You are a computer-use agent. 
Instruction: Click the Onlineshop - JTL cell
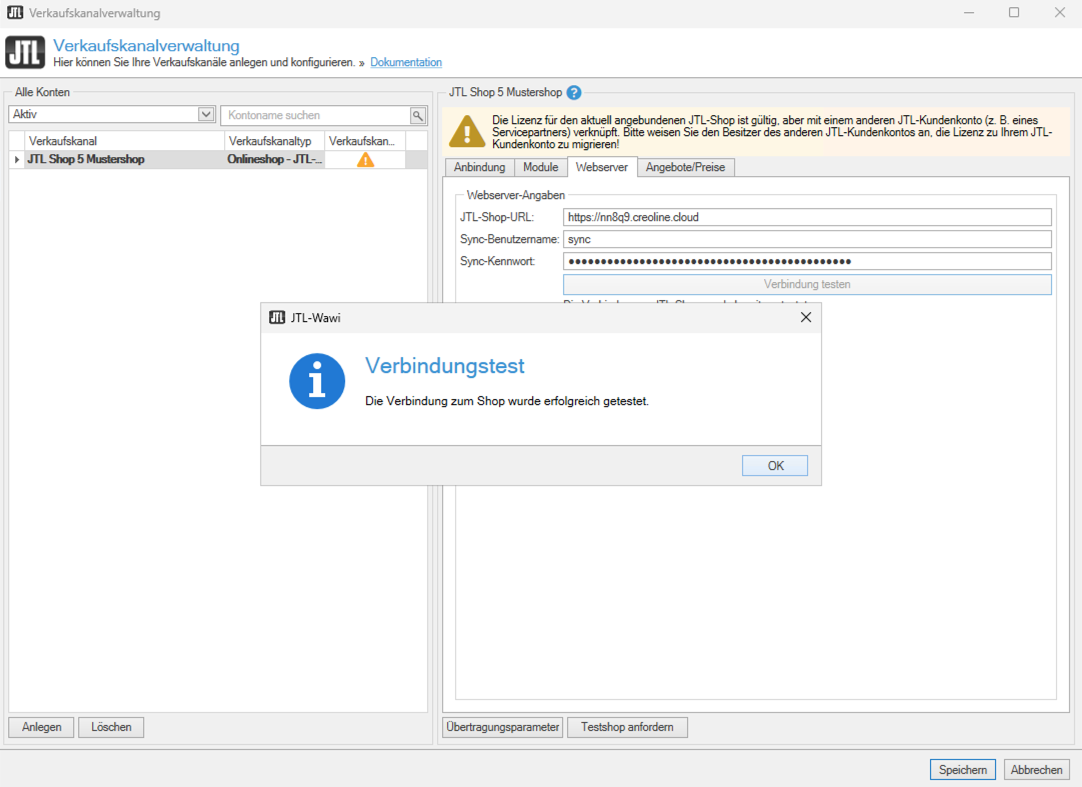coord(275,159)
